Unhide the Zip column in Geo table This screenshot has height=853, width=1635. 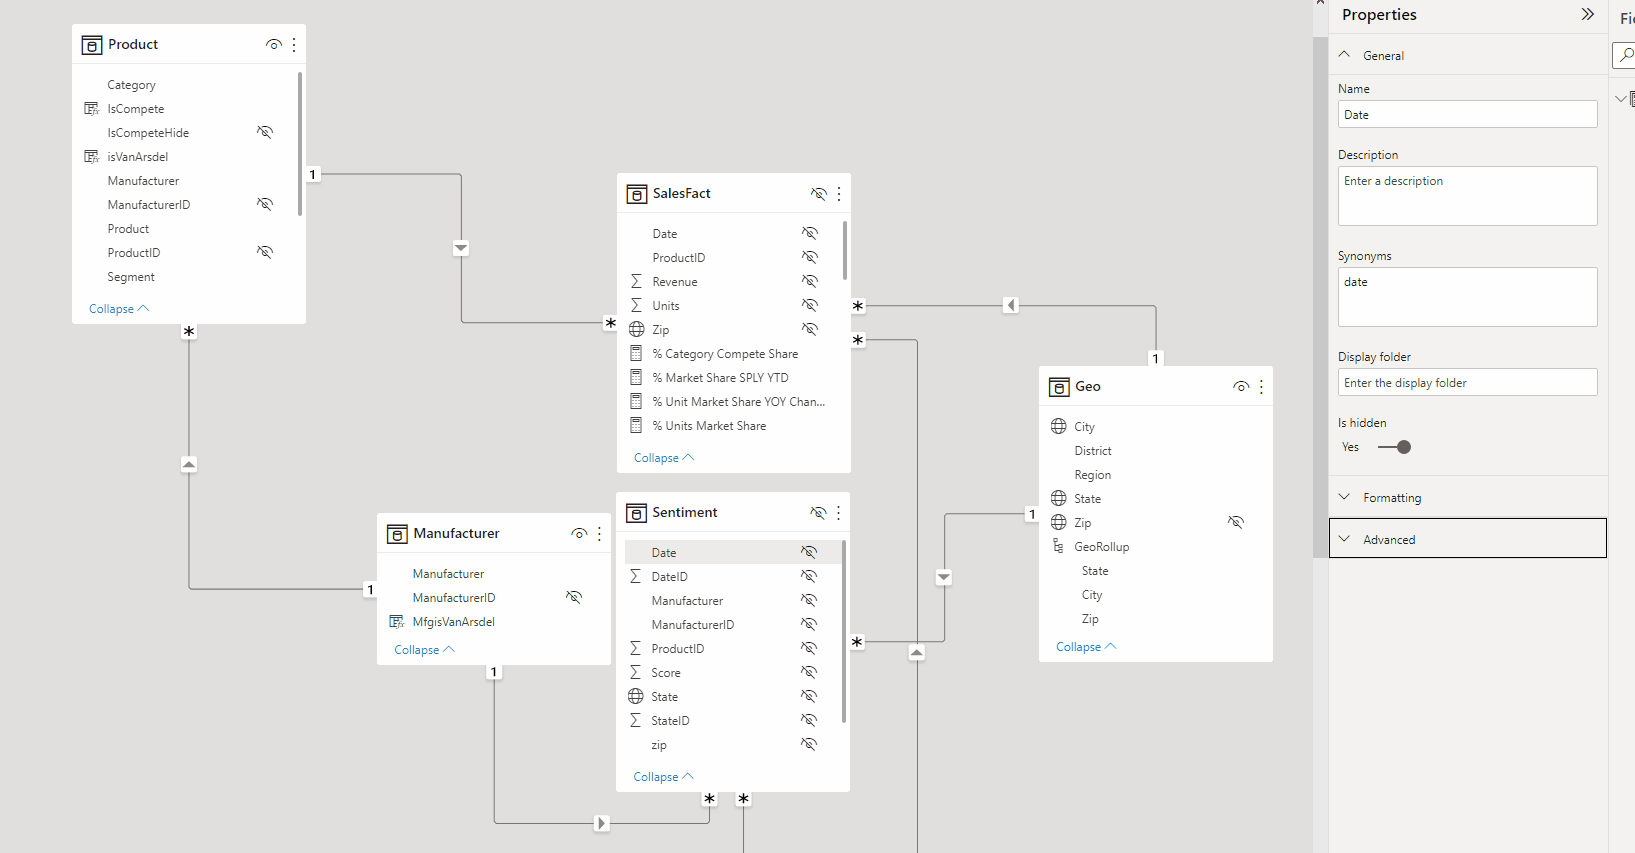tap(1236, 522)
